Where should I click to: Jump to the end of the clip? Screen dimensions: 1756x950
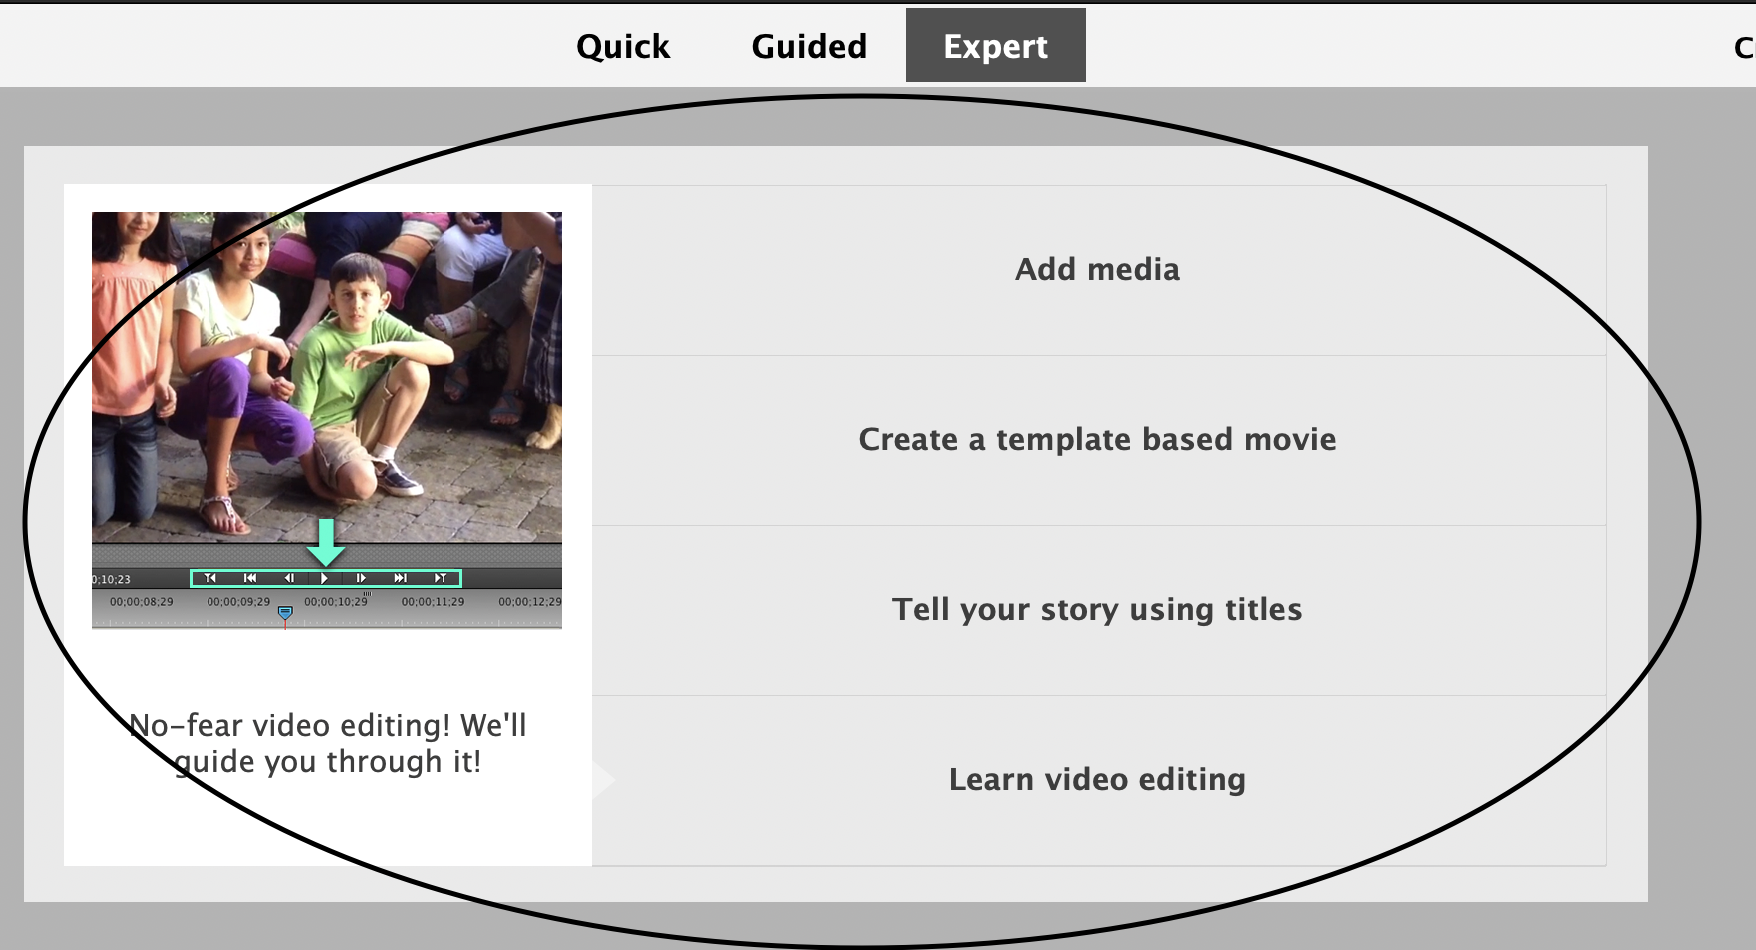coord(401,578)
